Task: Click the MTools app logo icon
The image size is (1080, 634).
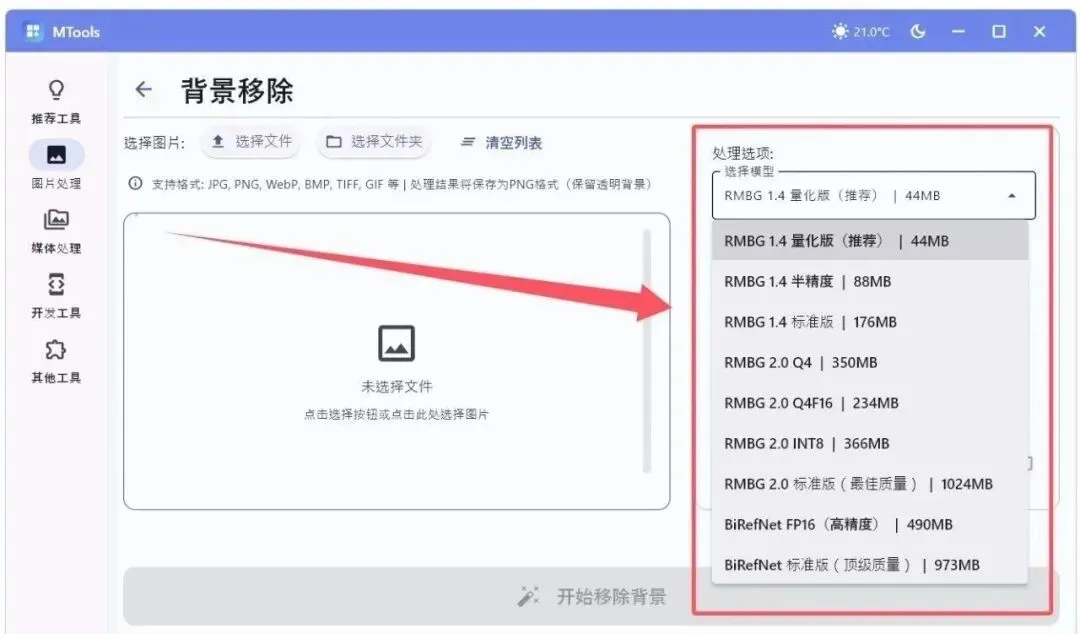Action: pos(32,32)
